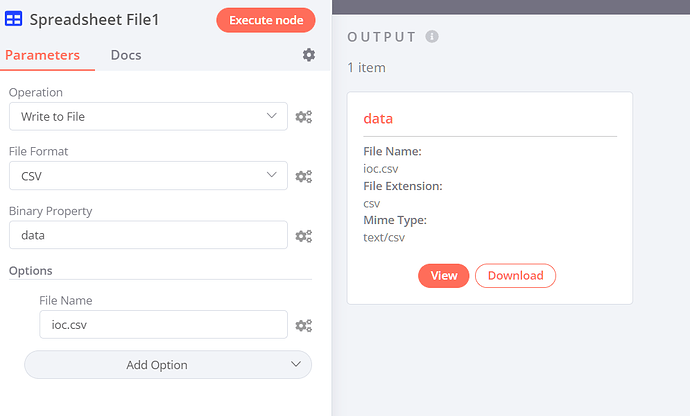The image size is (690, 416).
Task: Click the Binary Property input field
Action: (148, 235)
